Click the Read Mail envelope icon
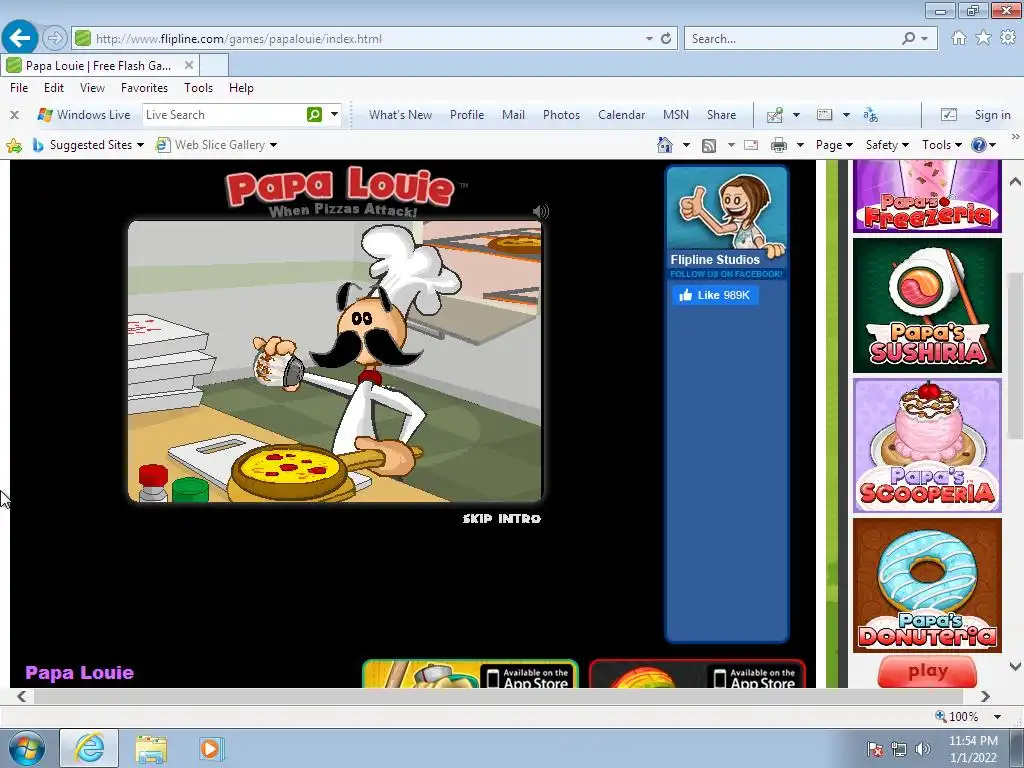Screen dimensions: 1024x768 click(x=751, y=145)
